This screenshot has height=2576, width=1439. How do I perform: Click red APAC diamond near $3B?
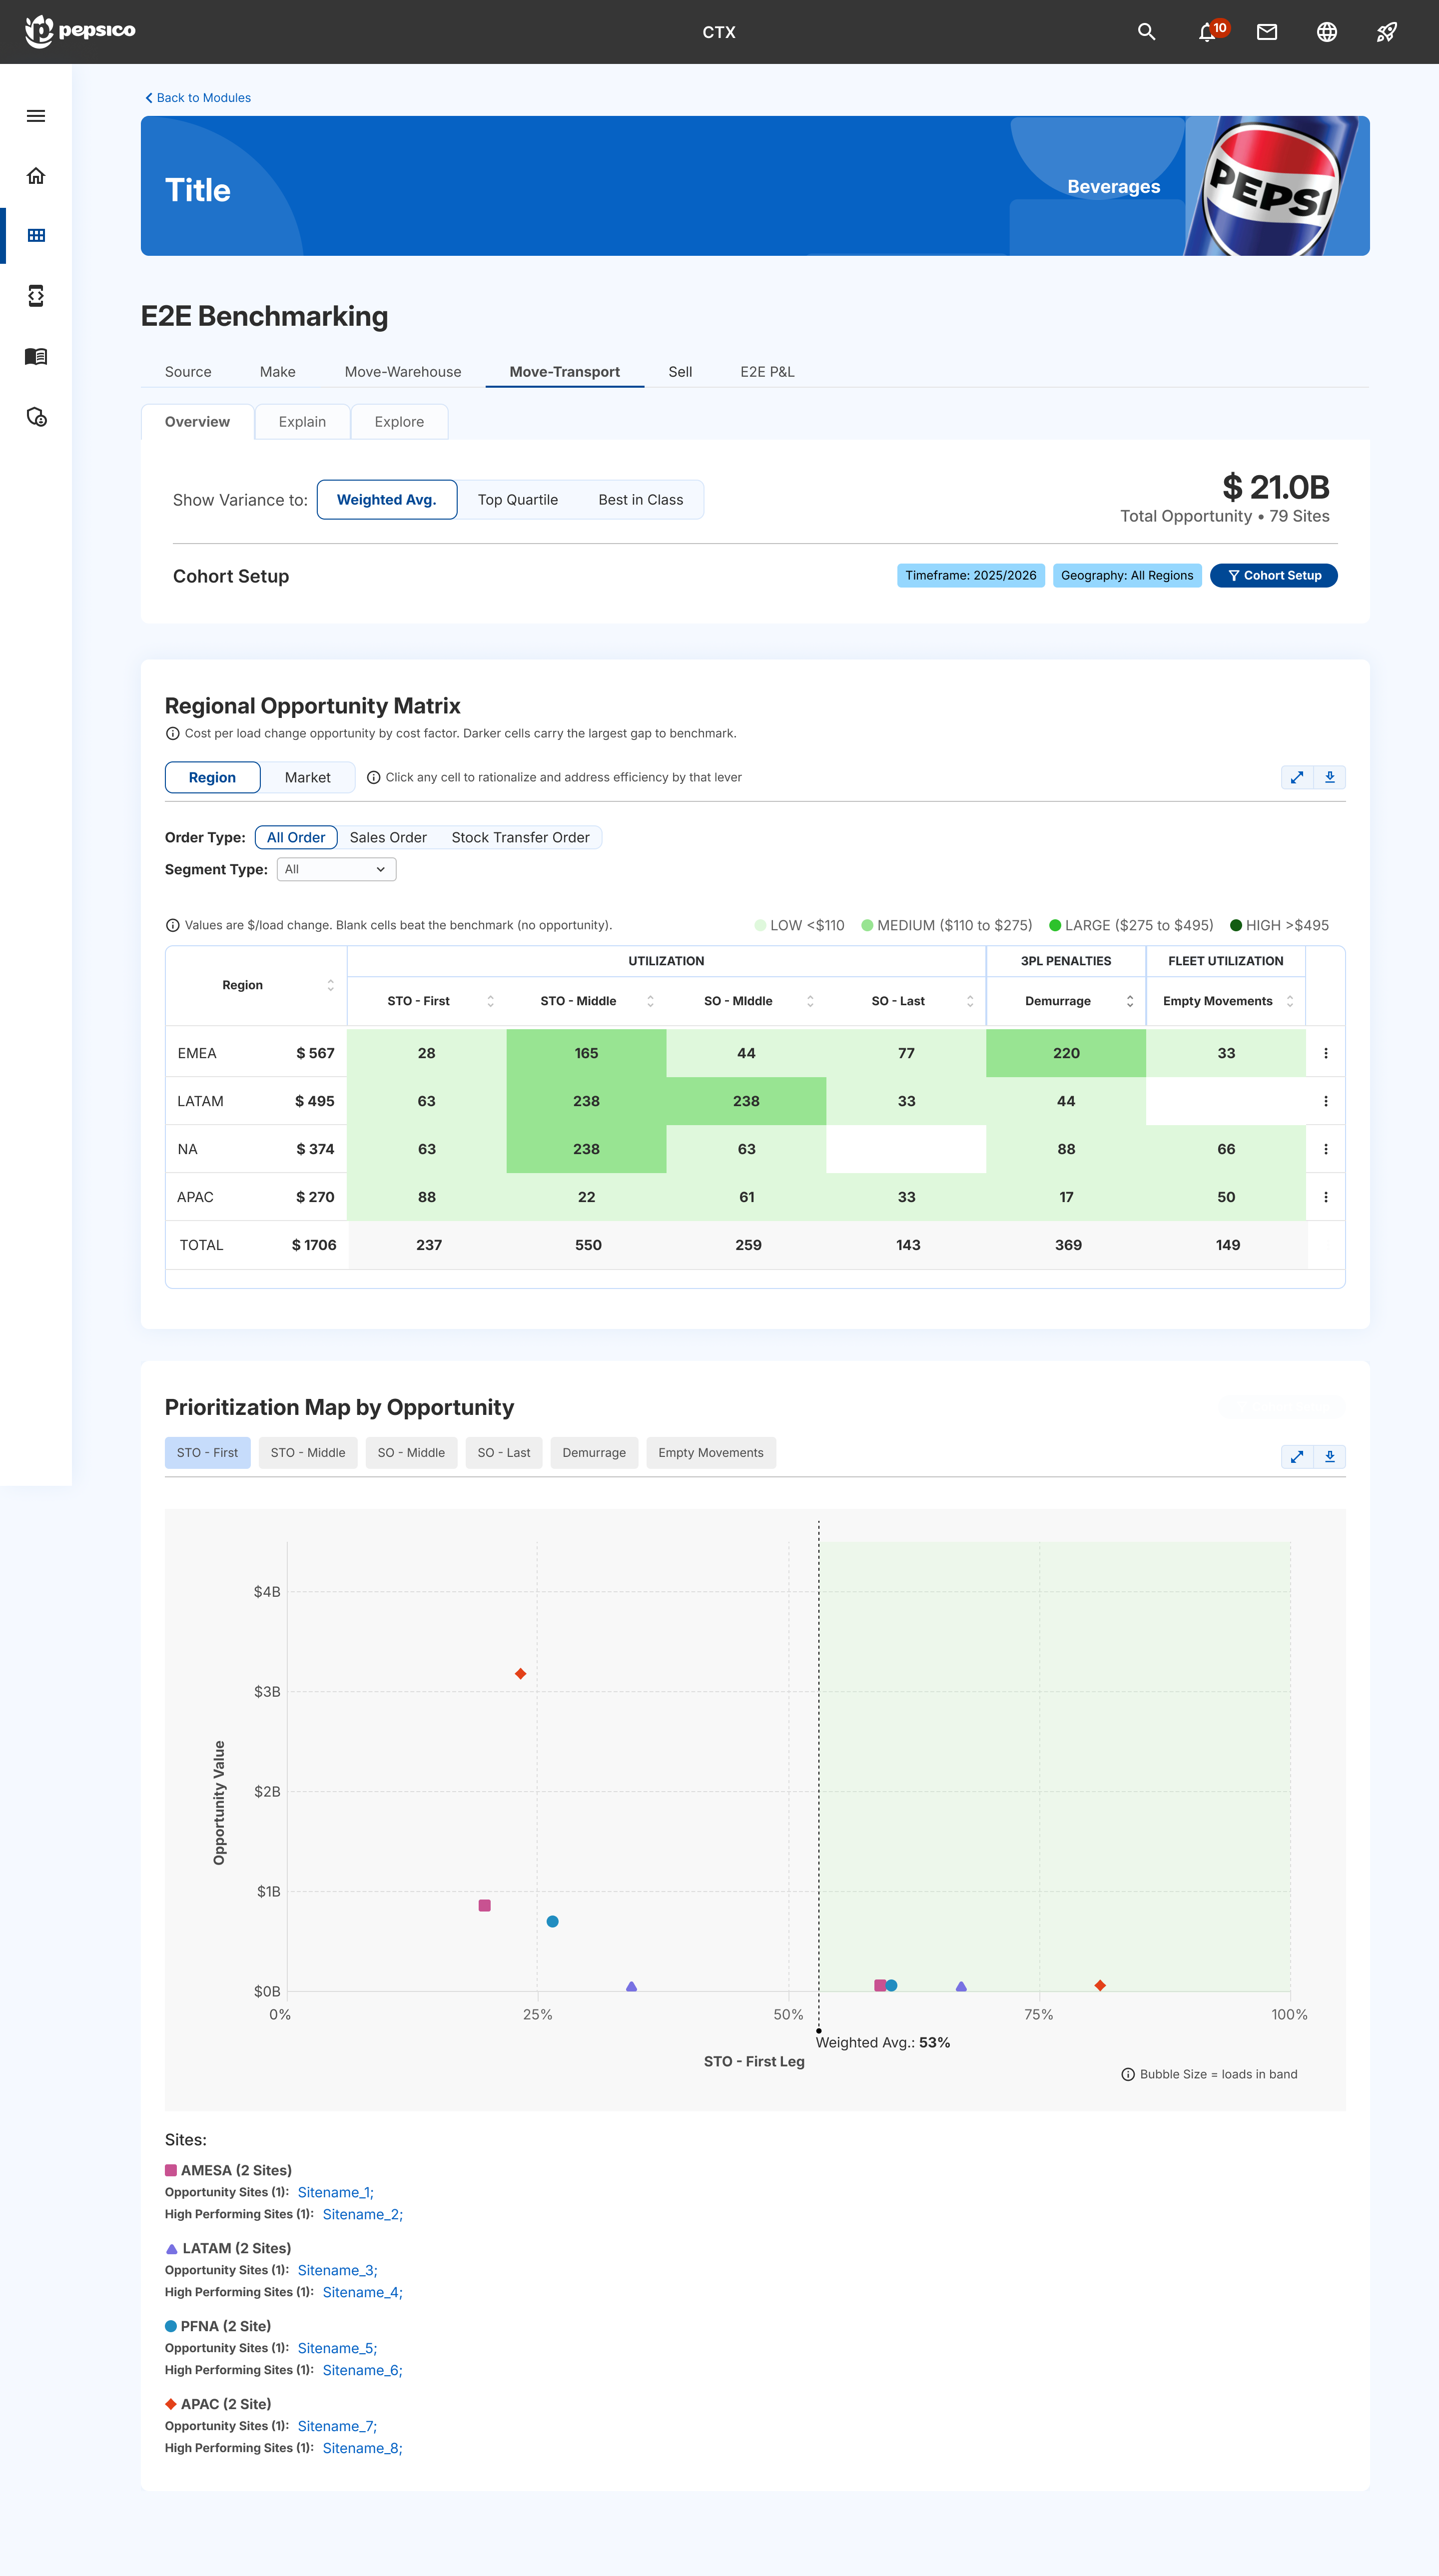[520, 1673]
